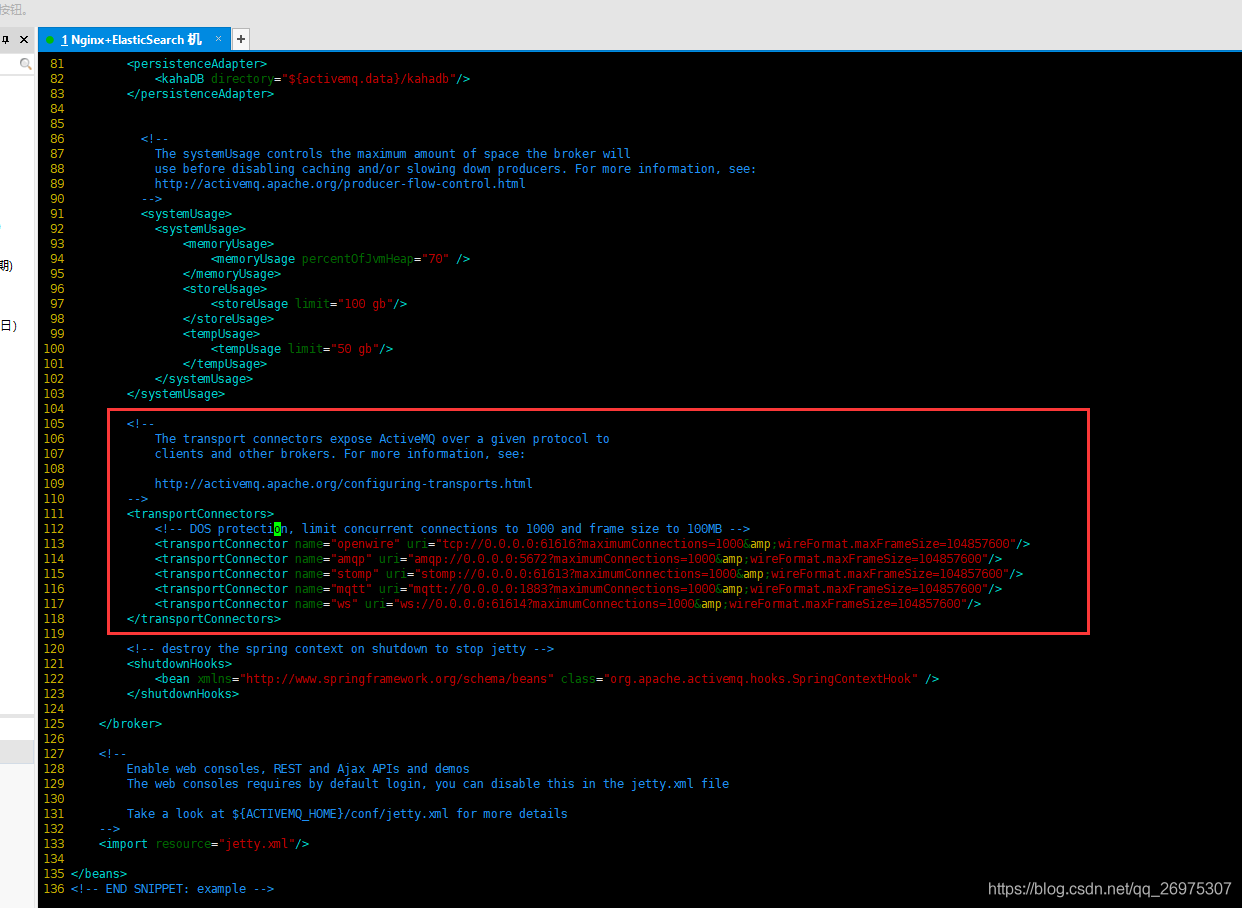The image size is (1242, 908).
Task: Click the import resource="jetty.xml" line
Action: (204, 844)
